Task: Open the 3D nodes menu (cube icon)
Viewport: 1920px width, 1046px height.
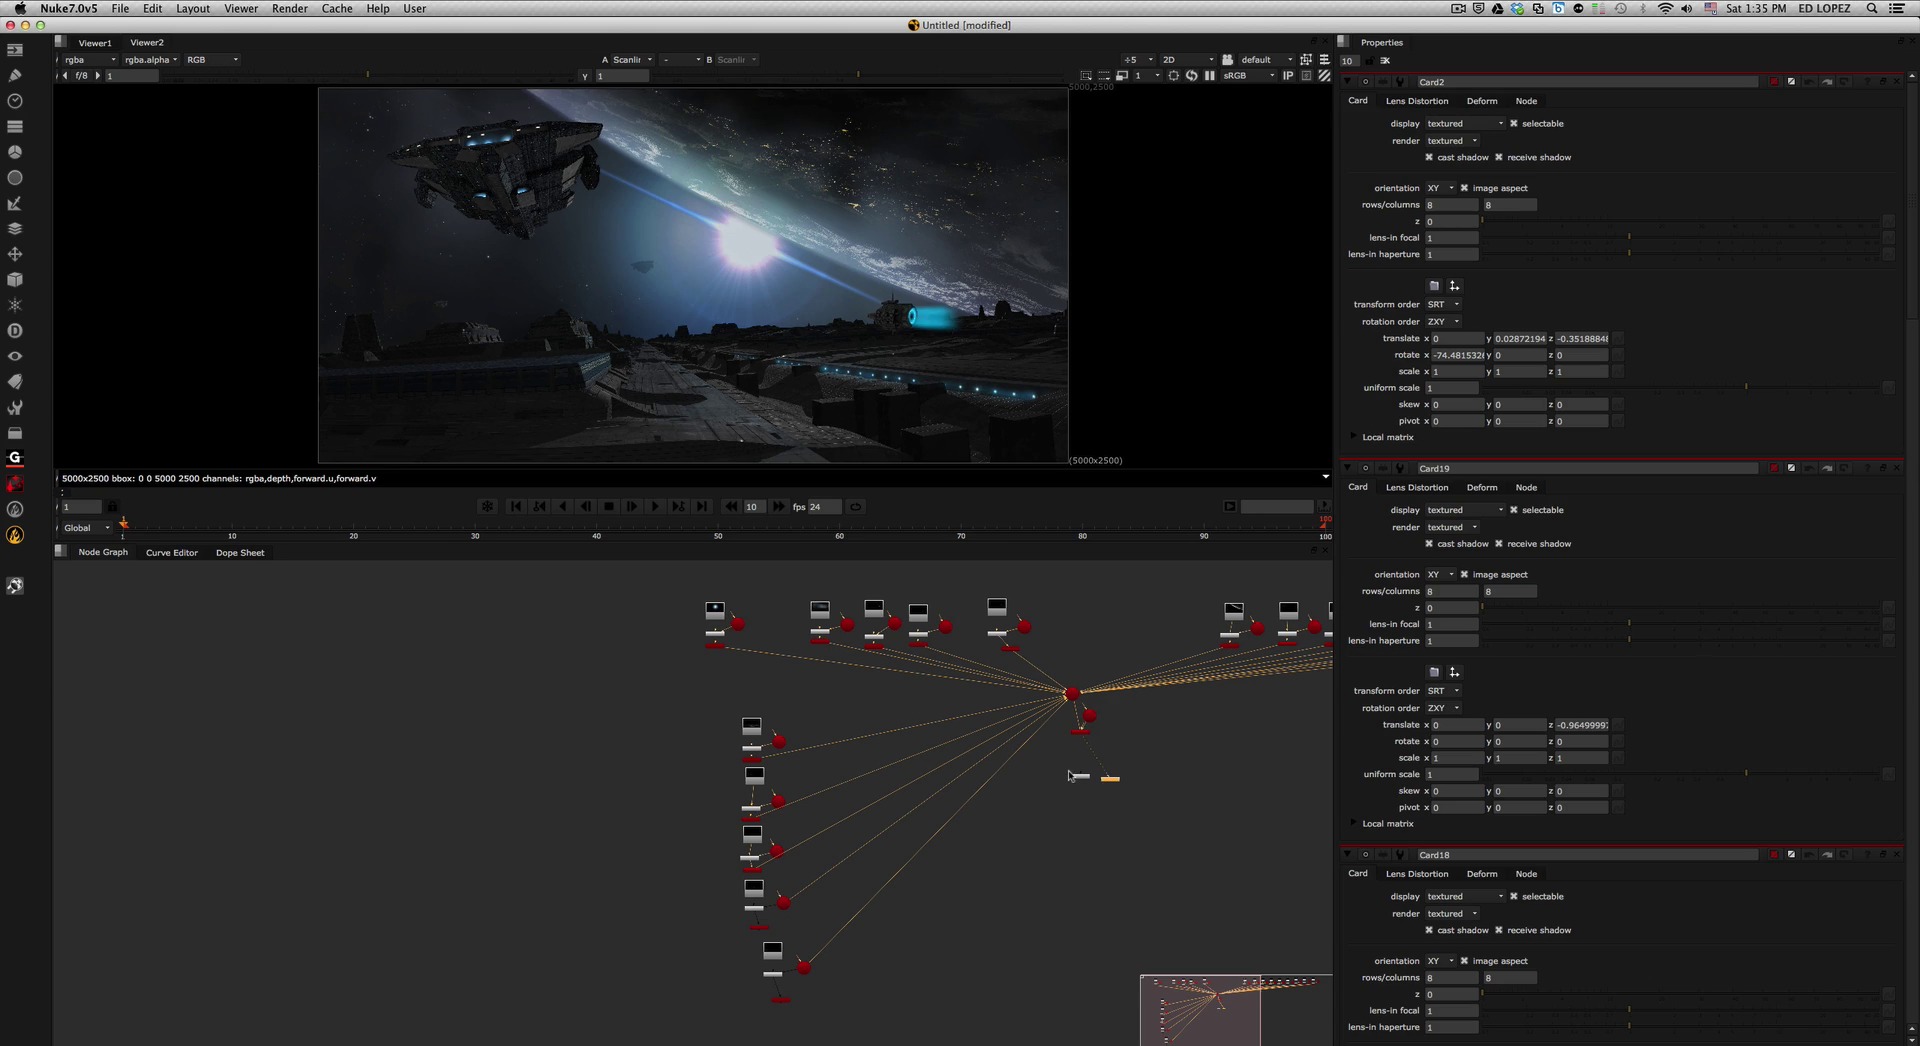Action: (15, 279)
